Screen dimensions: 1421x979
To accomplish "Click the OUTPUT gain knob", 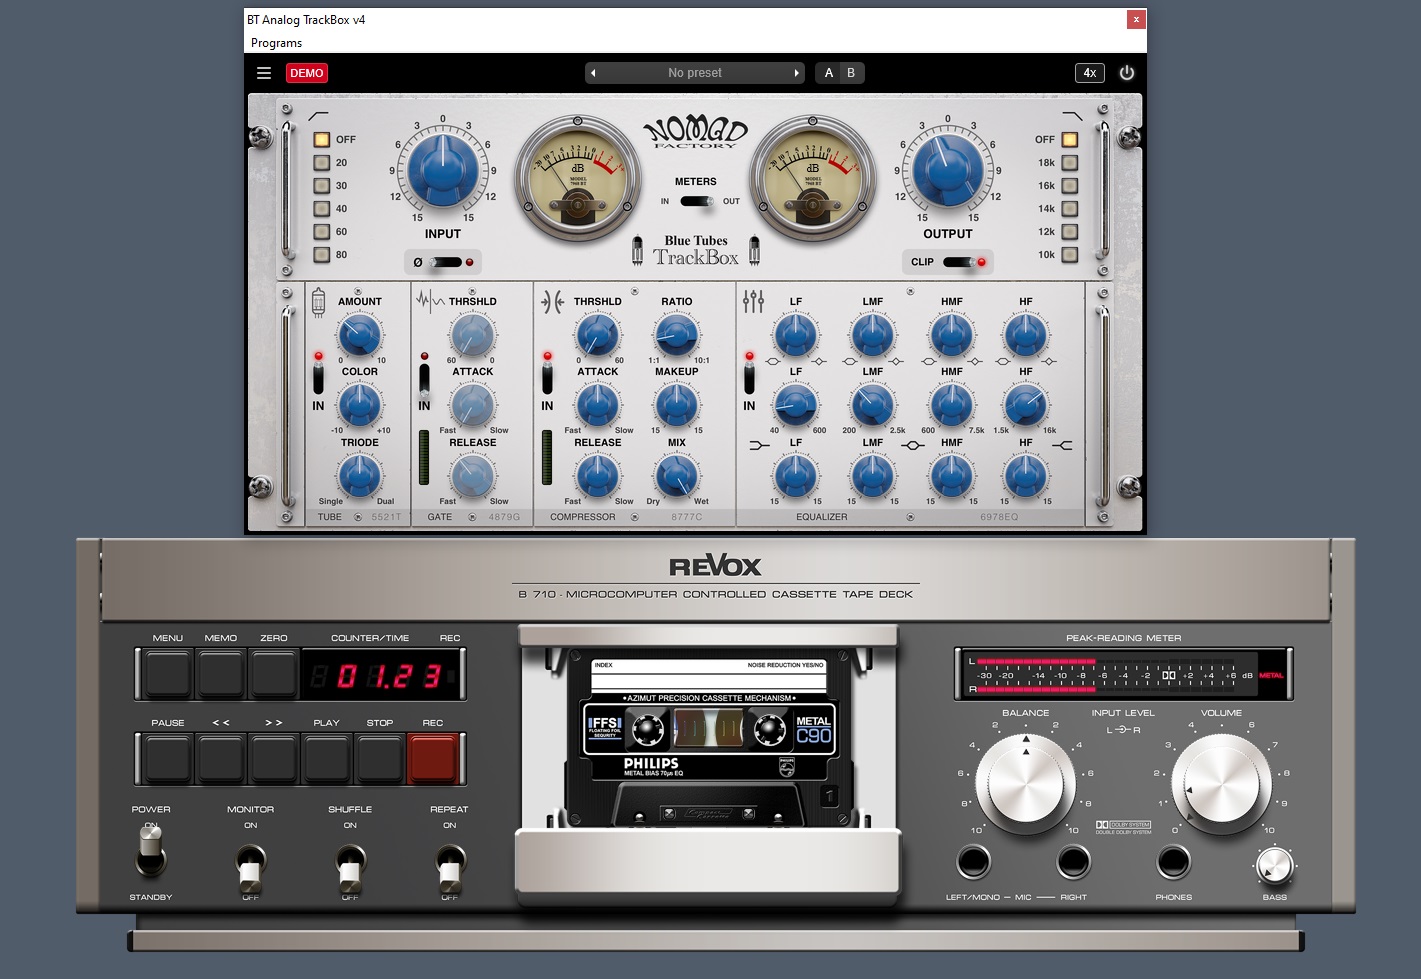I will click(x=948, y=170).
